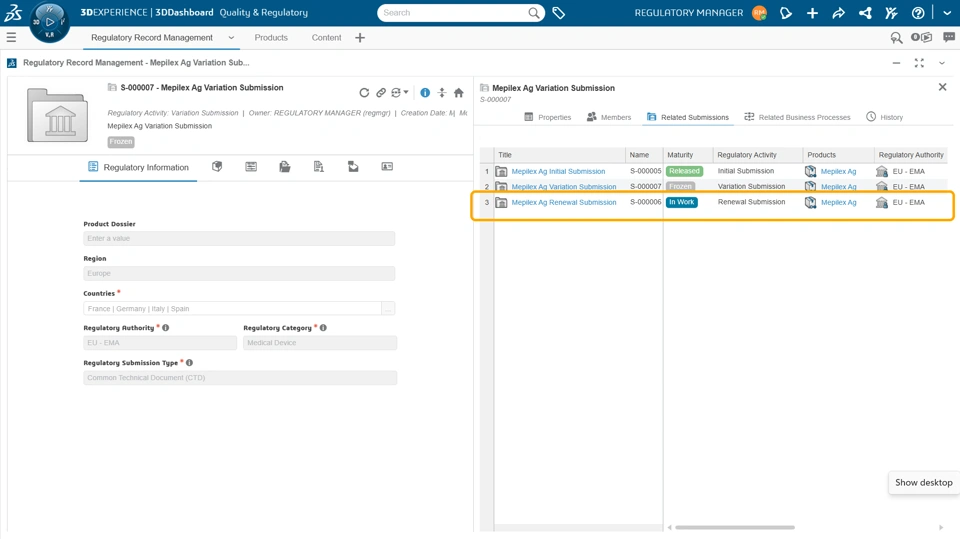960x539 pixels.
Task: Sort by the Maturity column header
Action: 688,155
